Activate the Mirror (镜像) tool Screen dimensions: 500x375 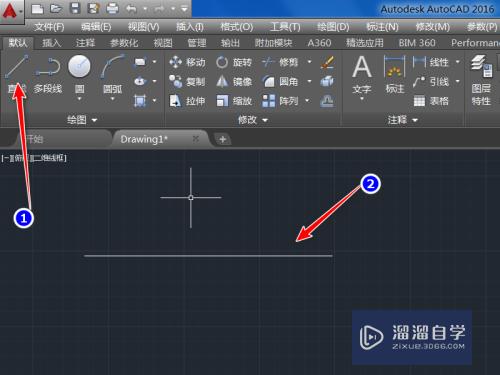click(x=234, y=81)
